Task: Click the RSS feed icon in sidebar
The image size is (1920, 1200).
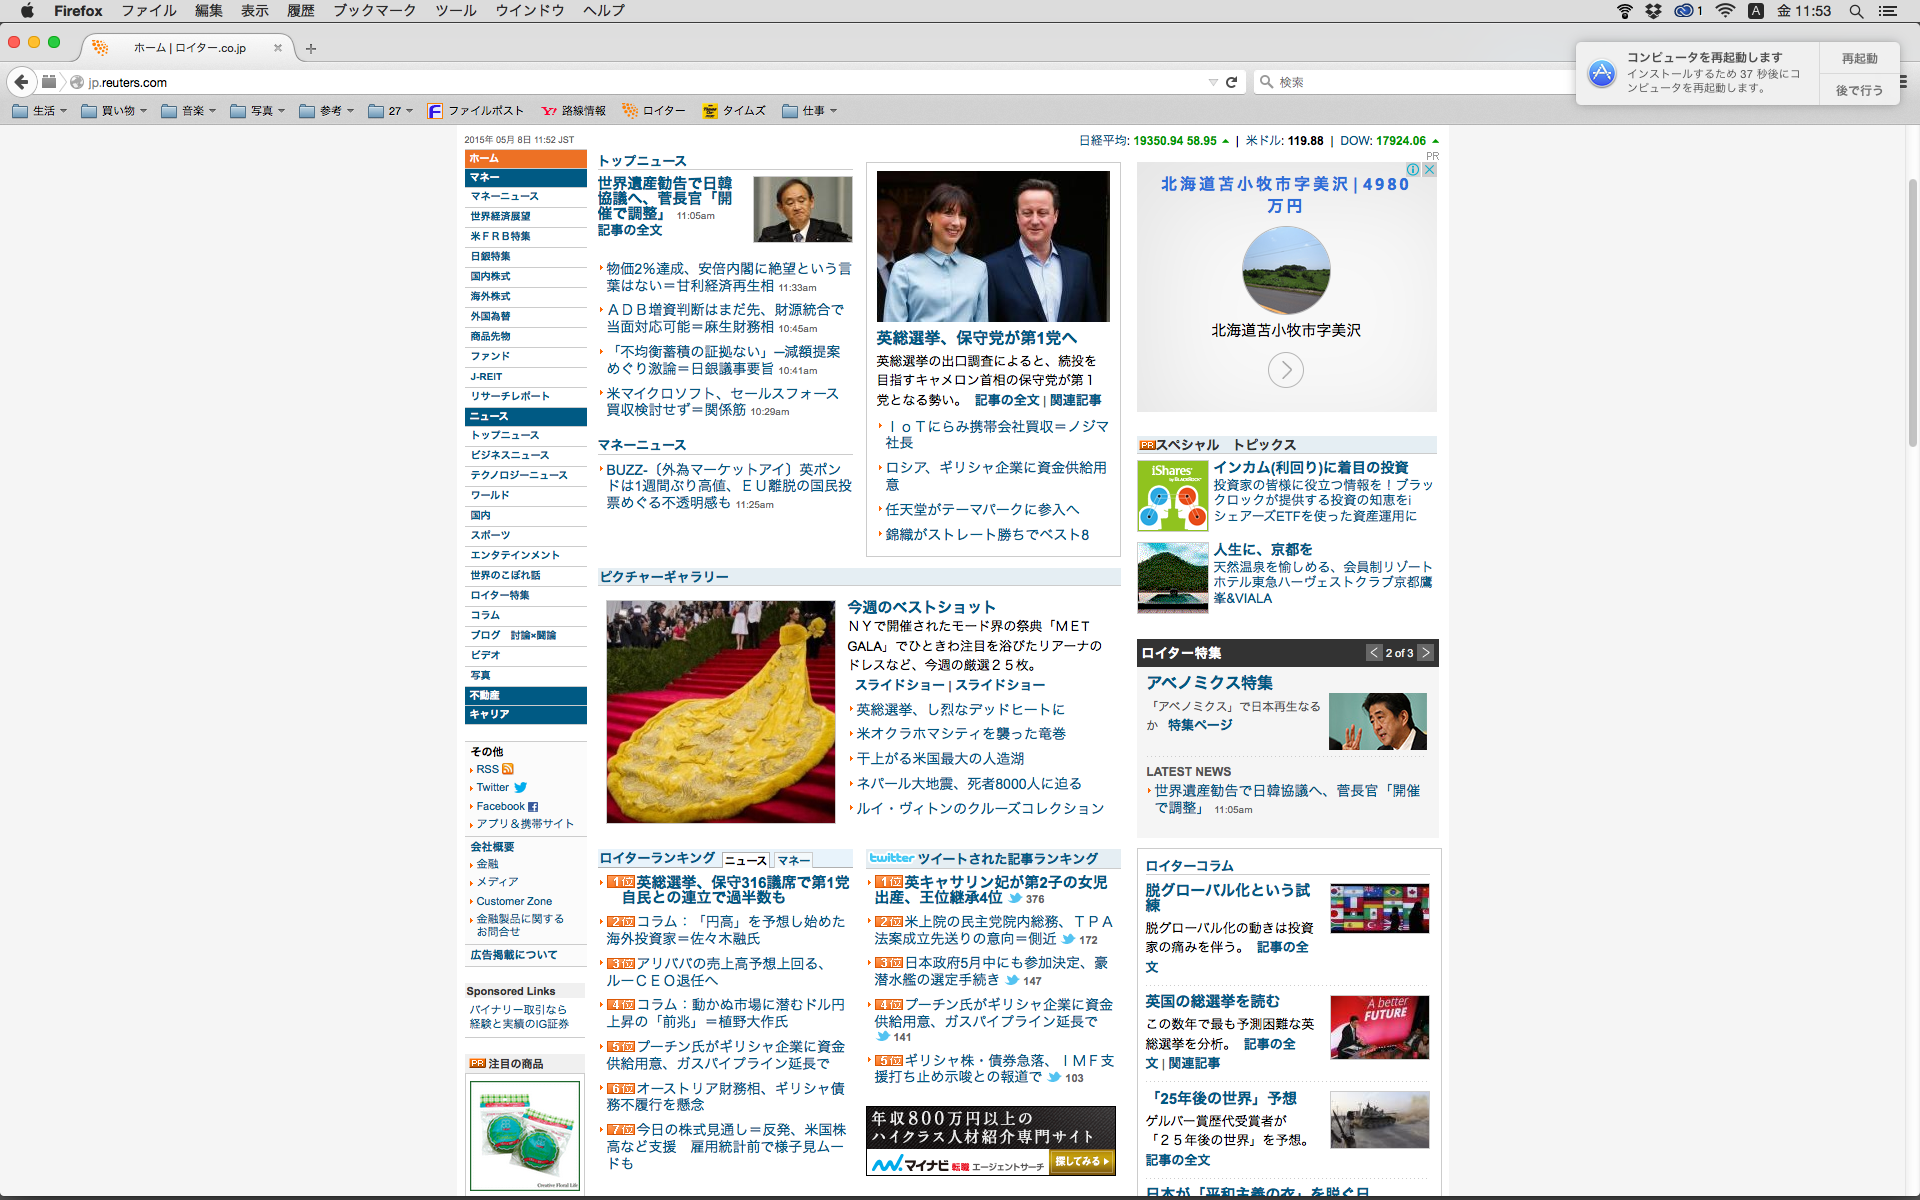Action: tap(508, 769)
